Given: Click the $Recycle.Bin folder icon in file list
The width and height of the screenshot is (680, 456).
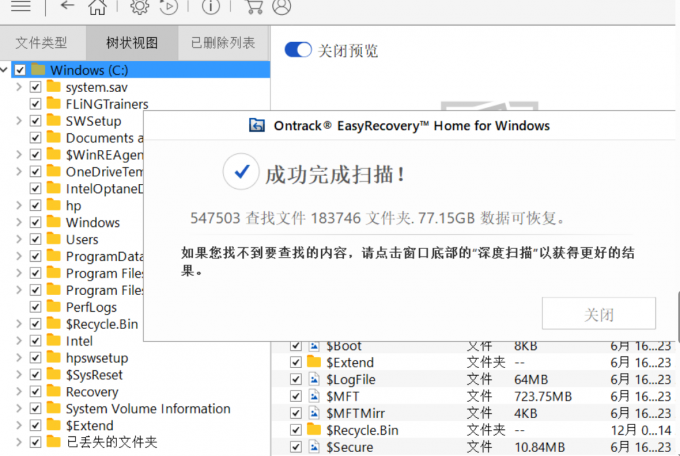Looking at the screenshot, I should coord(314,430).
